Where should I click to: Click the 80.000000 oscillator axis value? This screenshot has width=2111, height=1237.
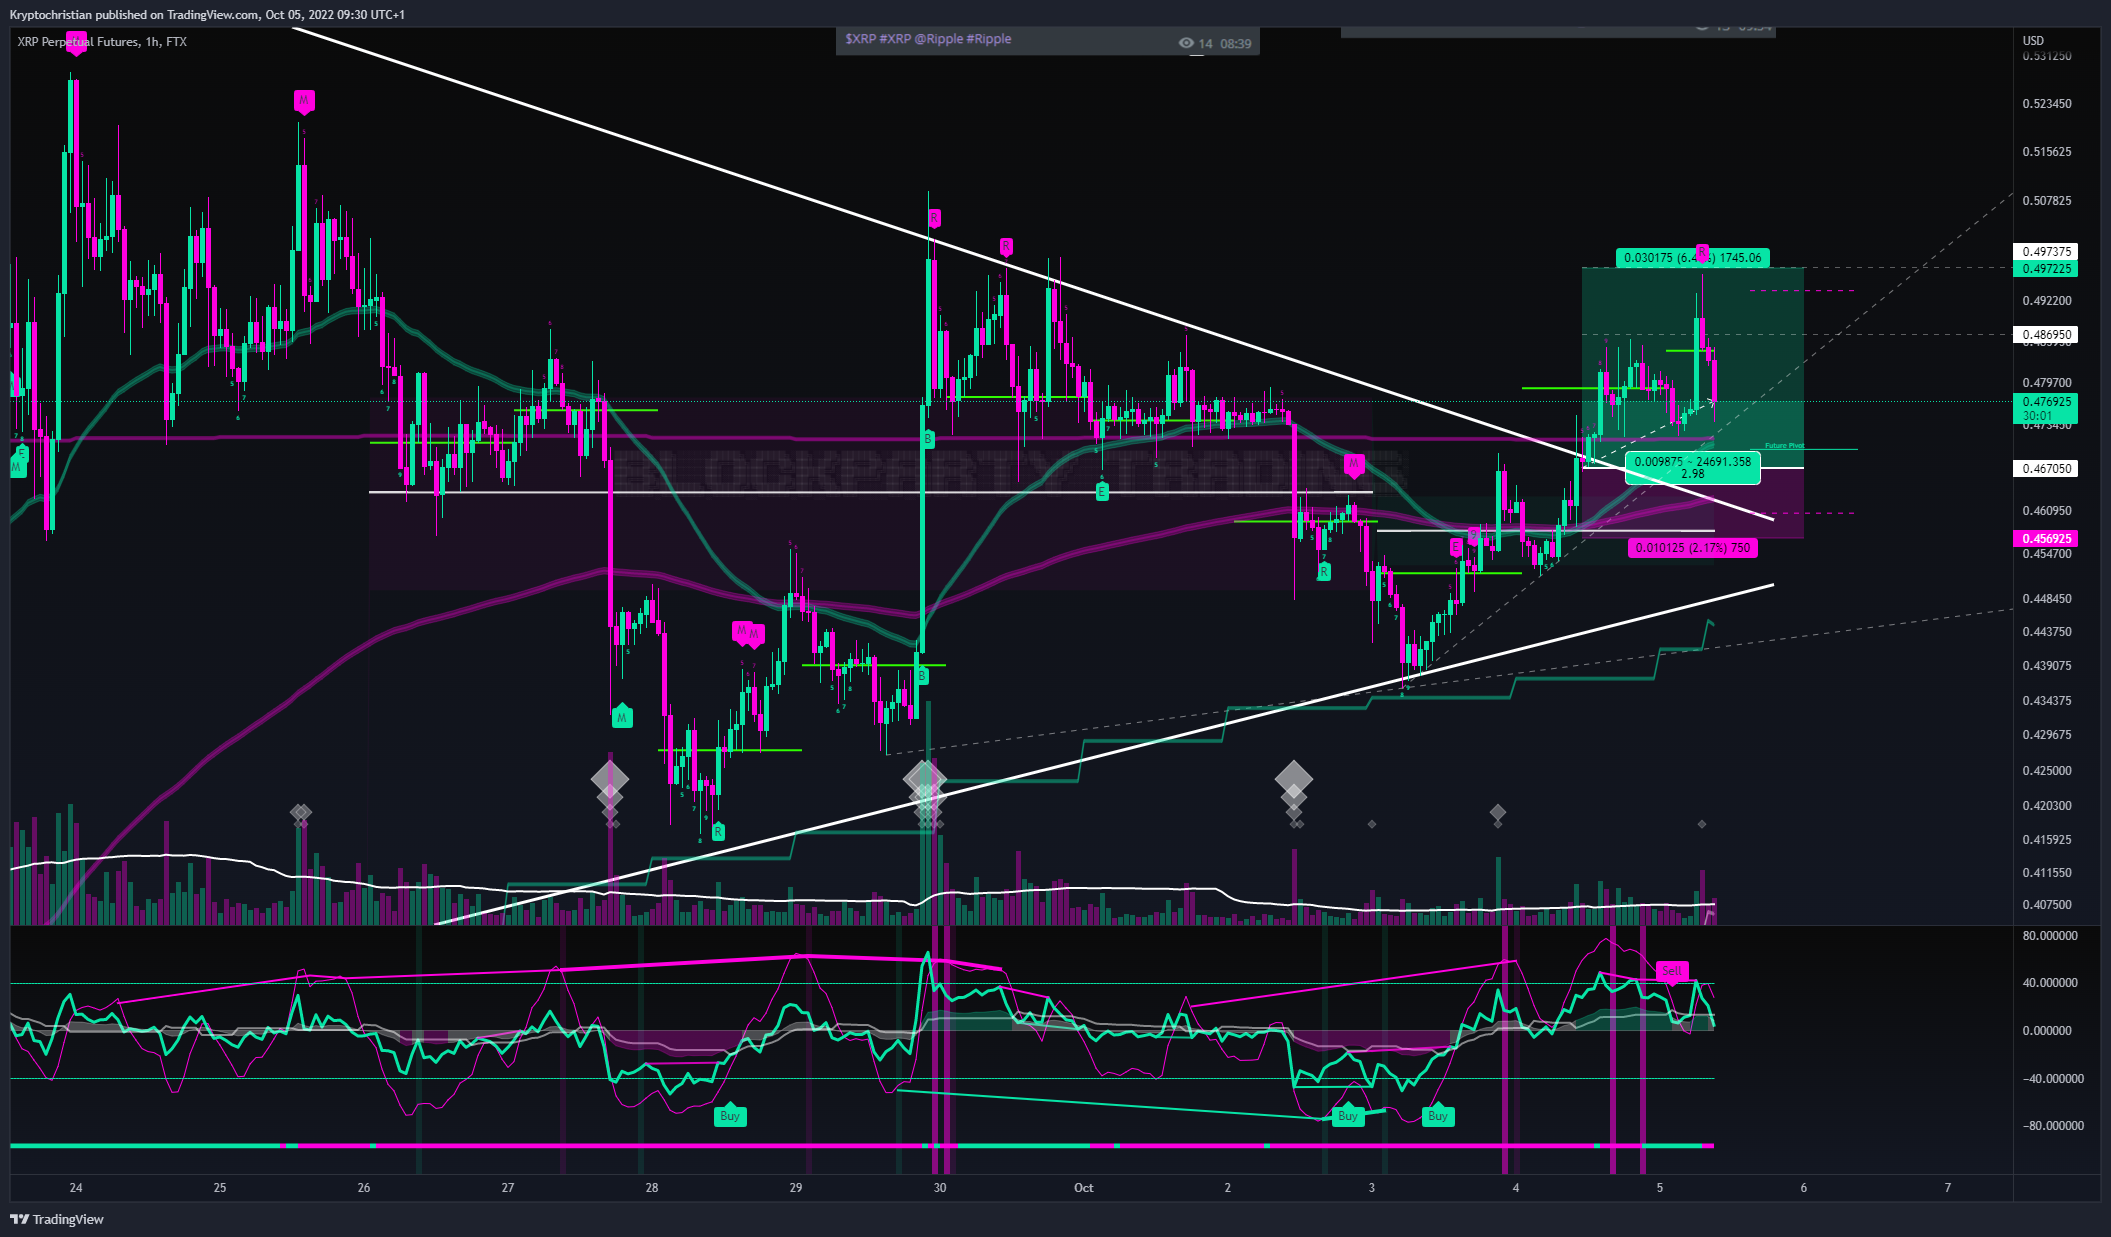pyautogui.click(x=2050, y=936)
